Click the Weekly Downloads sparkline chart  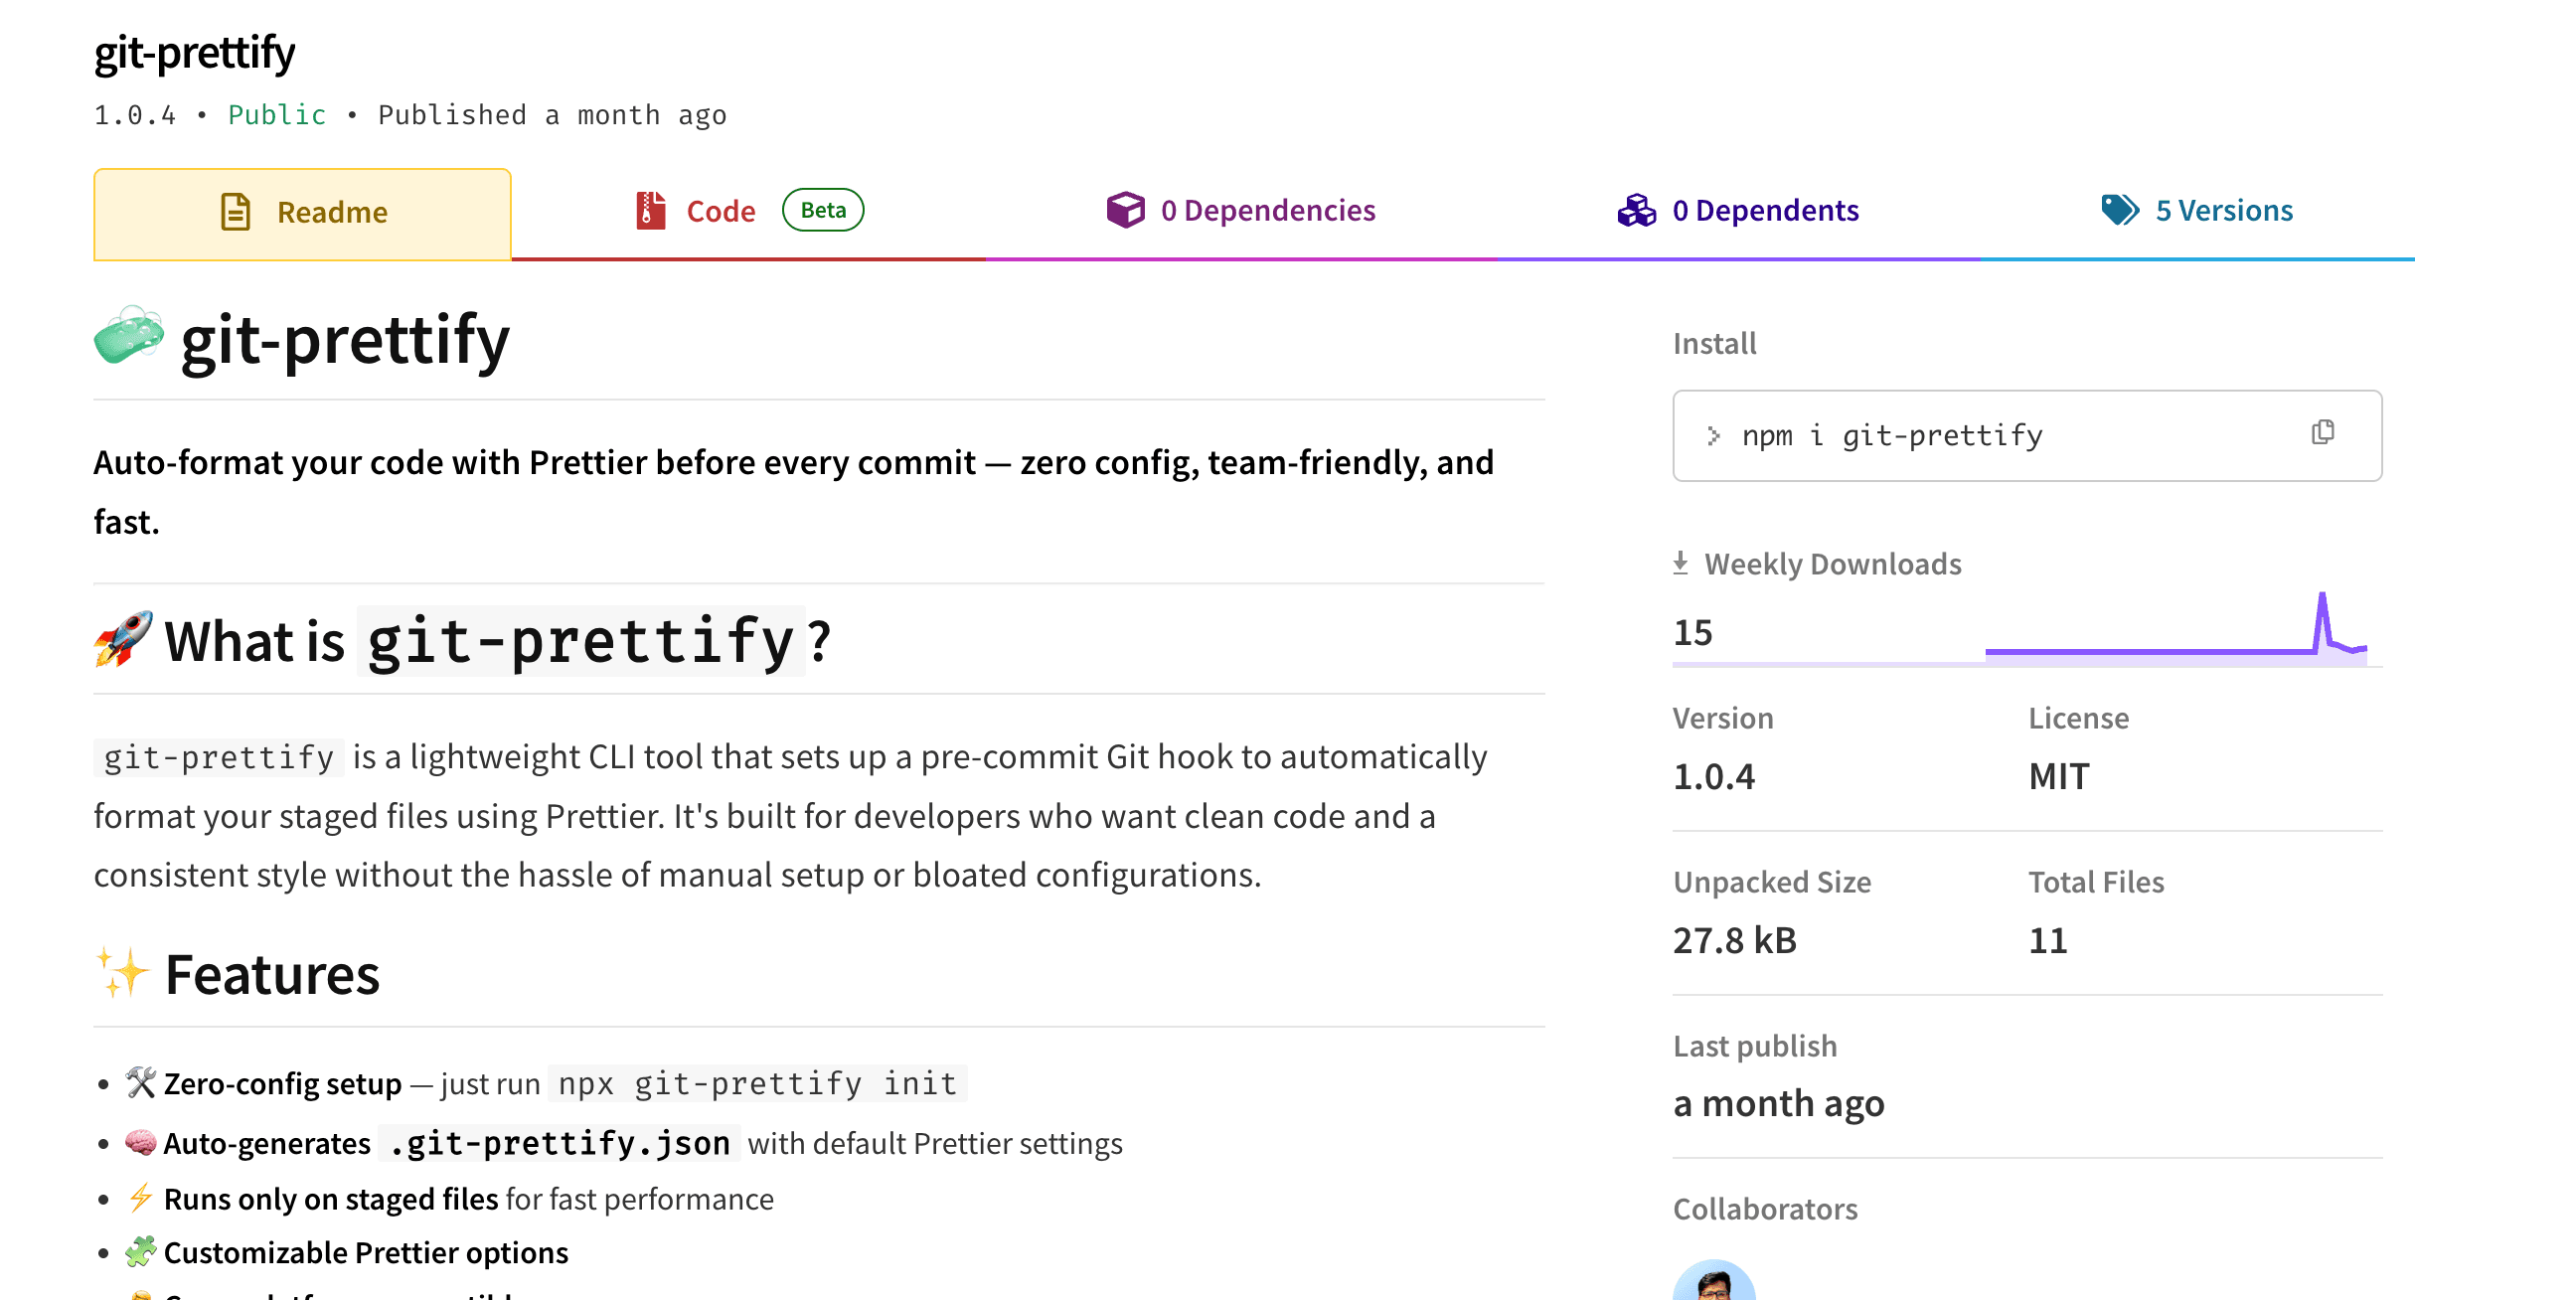click(2175, 627)
